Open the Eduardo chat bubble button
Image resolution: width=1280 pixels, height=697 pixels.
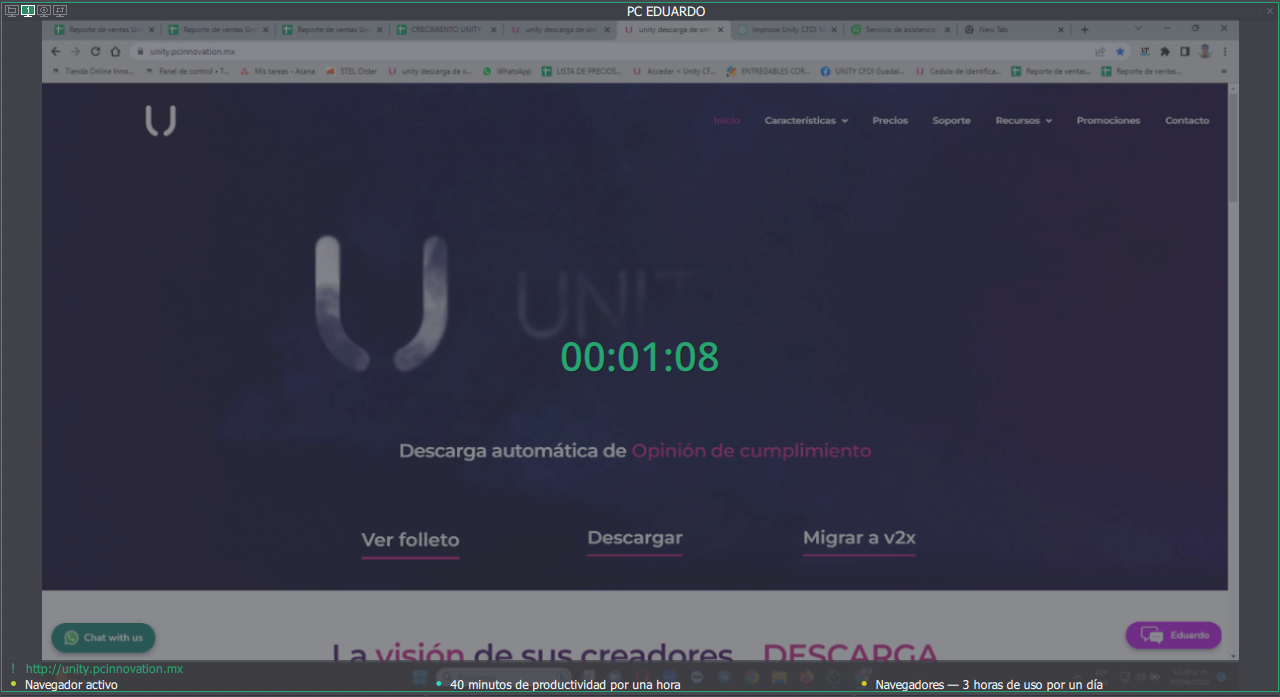click(x=1174, y=635)
